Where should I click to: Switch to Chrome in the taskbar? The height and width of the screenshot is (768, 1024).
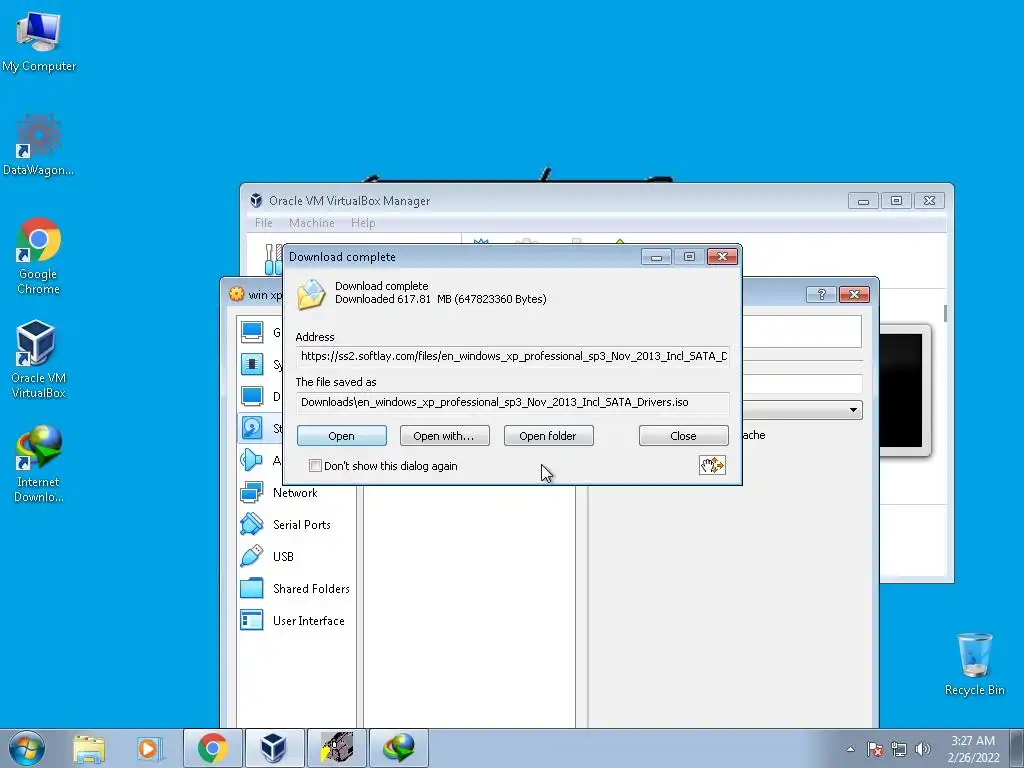click(213, 748)
